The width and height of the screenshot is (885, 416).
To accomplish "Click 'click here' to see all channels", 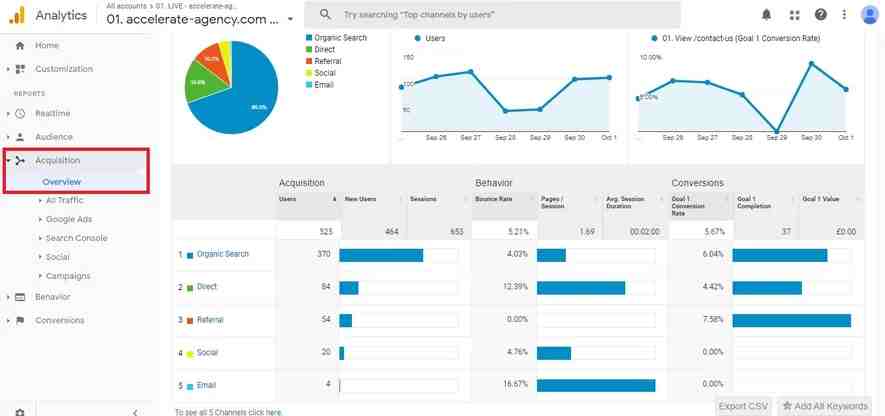I will pos(266,413).
